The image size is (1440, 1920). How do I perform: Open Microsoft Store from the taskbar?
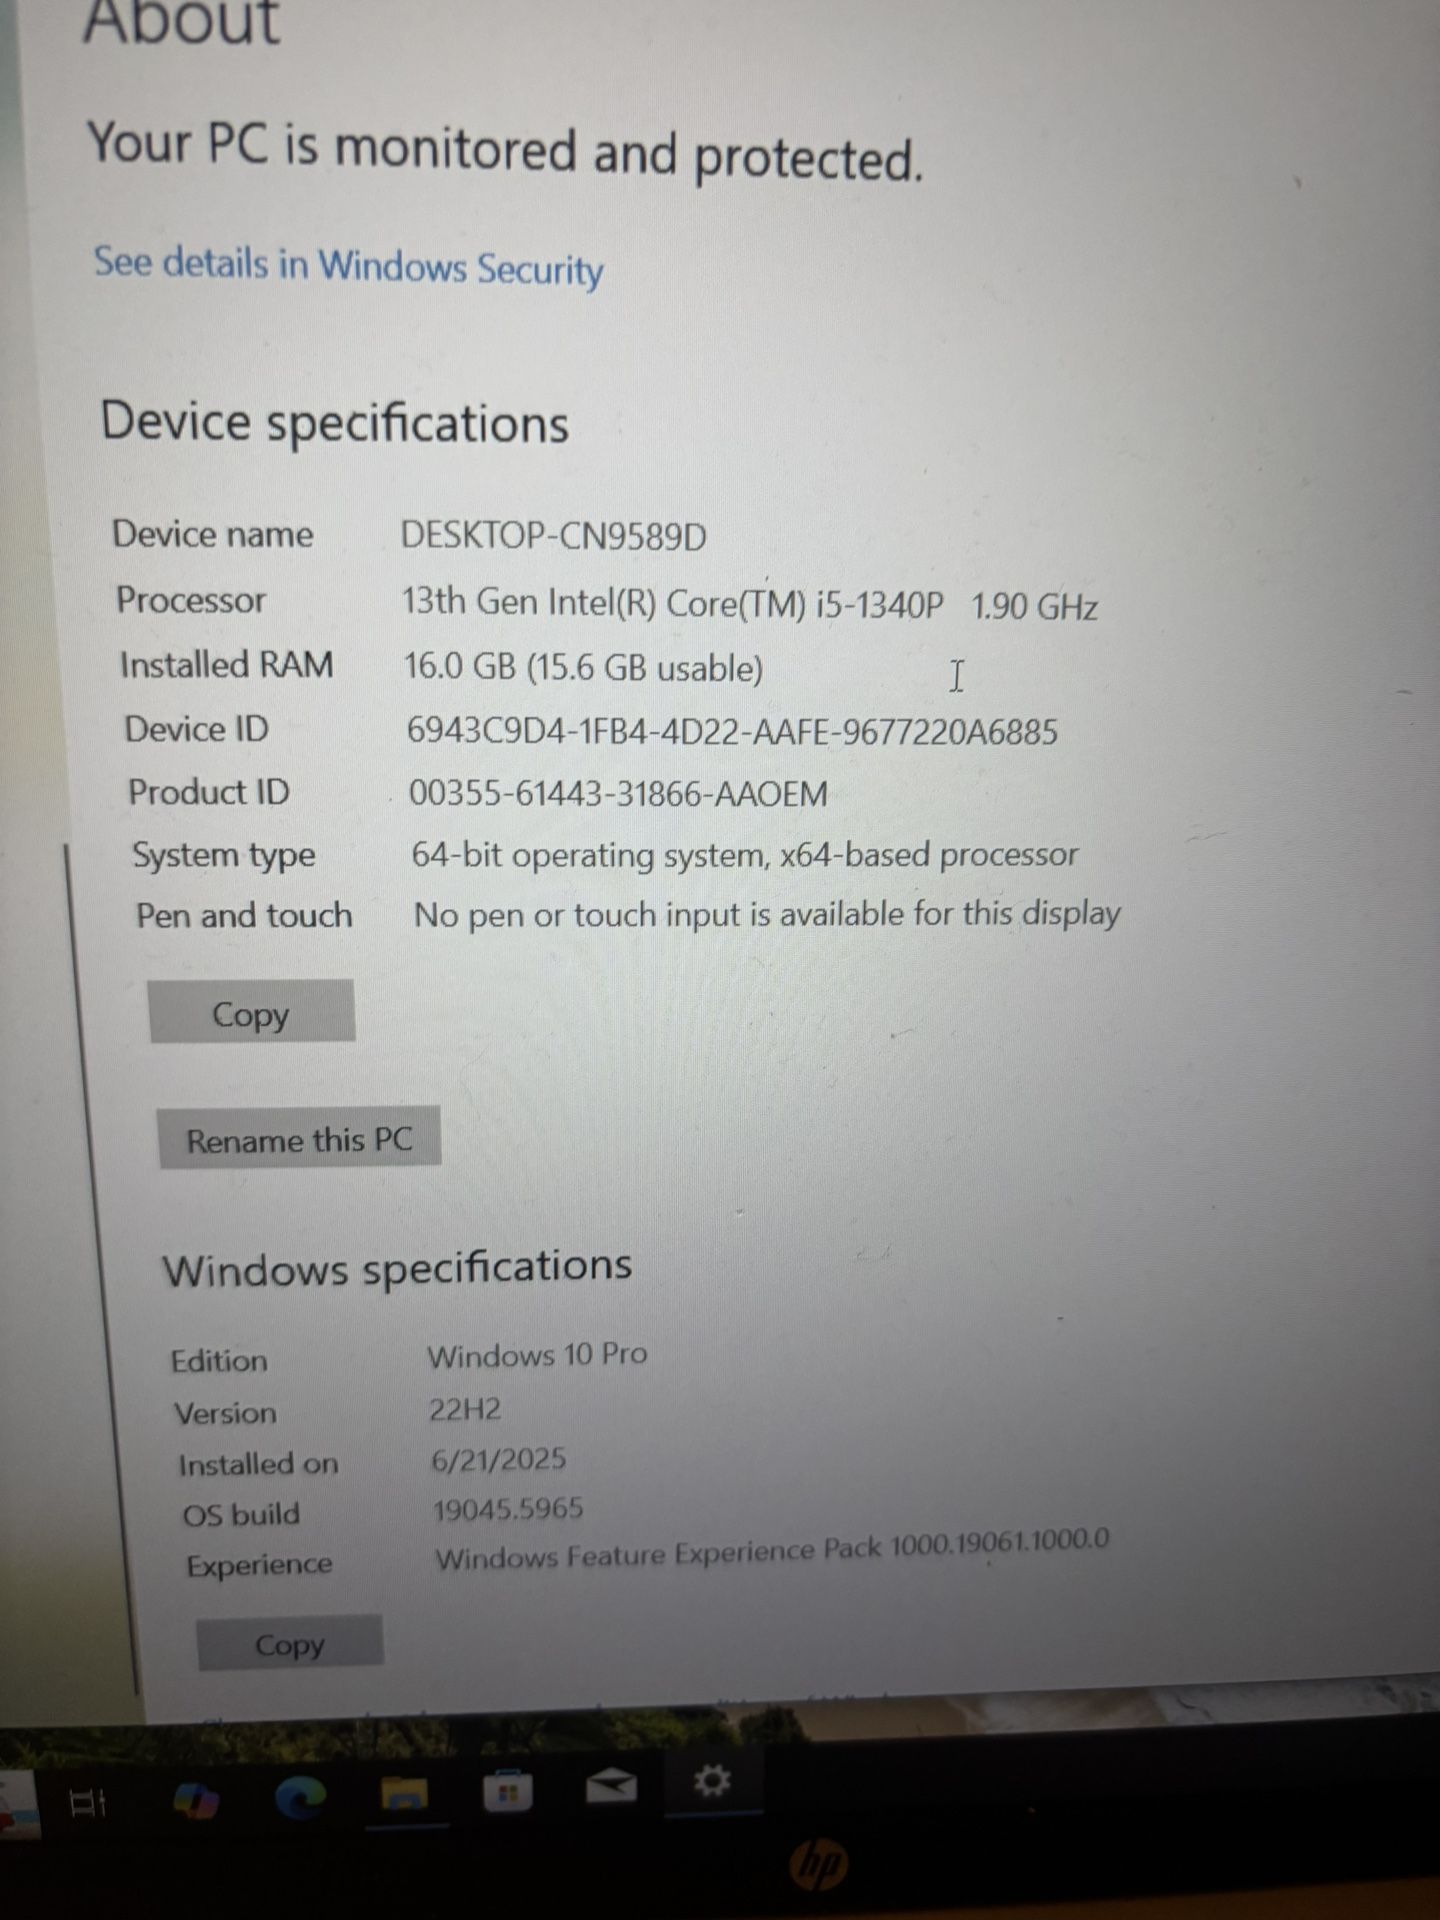507,1792
